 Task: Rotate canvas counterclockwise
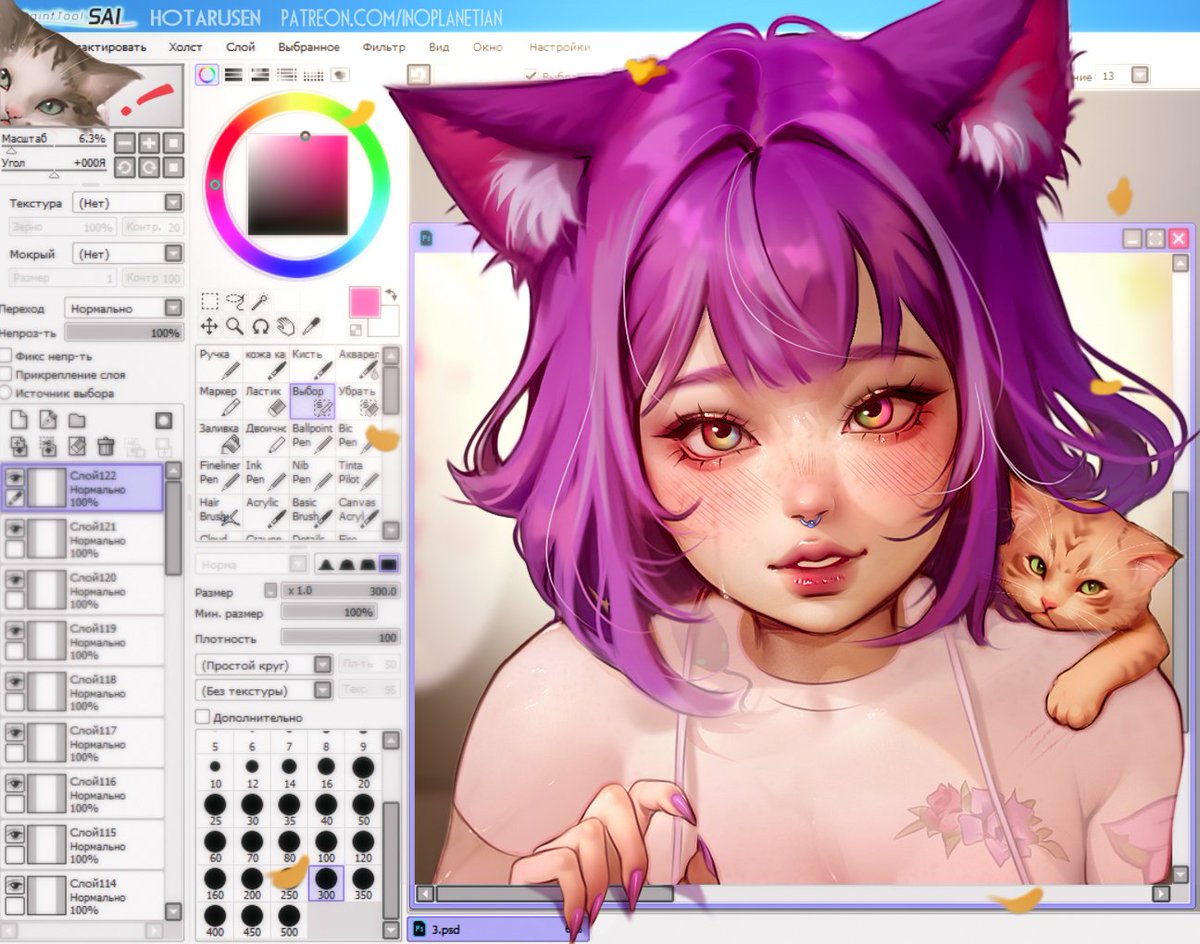click(125, 167)
